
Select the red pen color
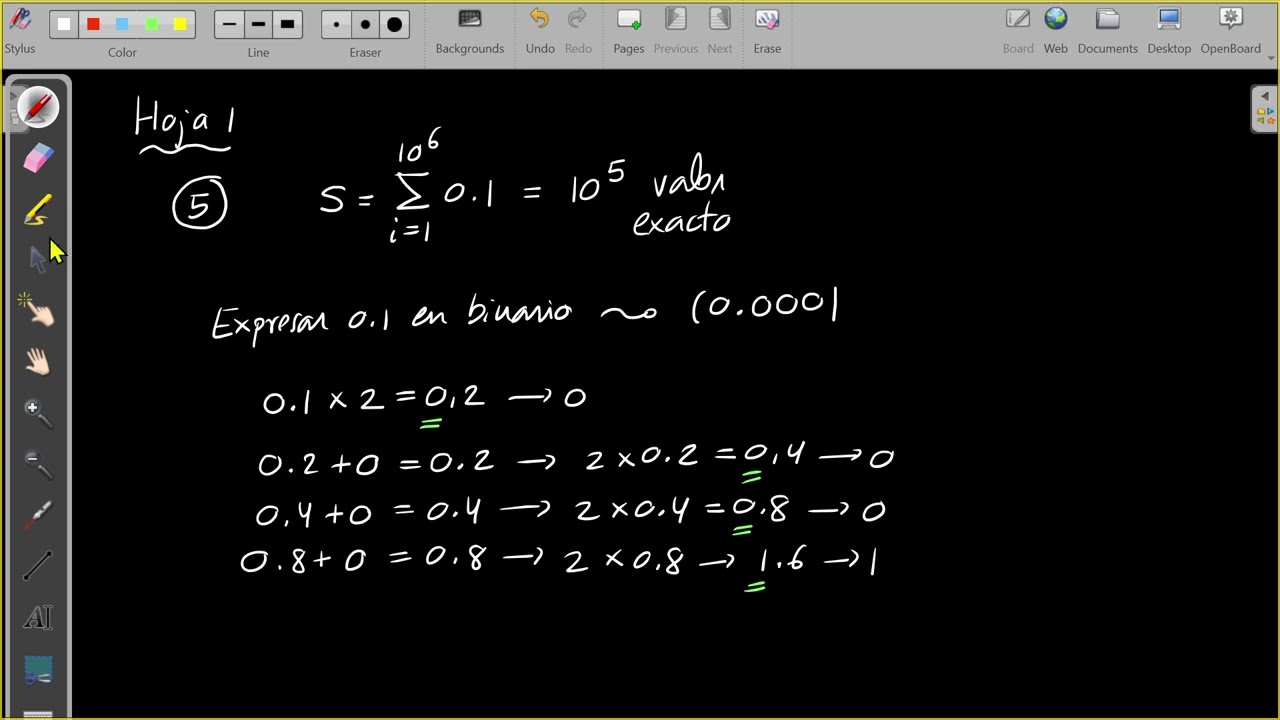(93, 24)
